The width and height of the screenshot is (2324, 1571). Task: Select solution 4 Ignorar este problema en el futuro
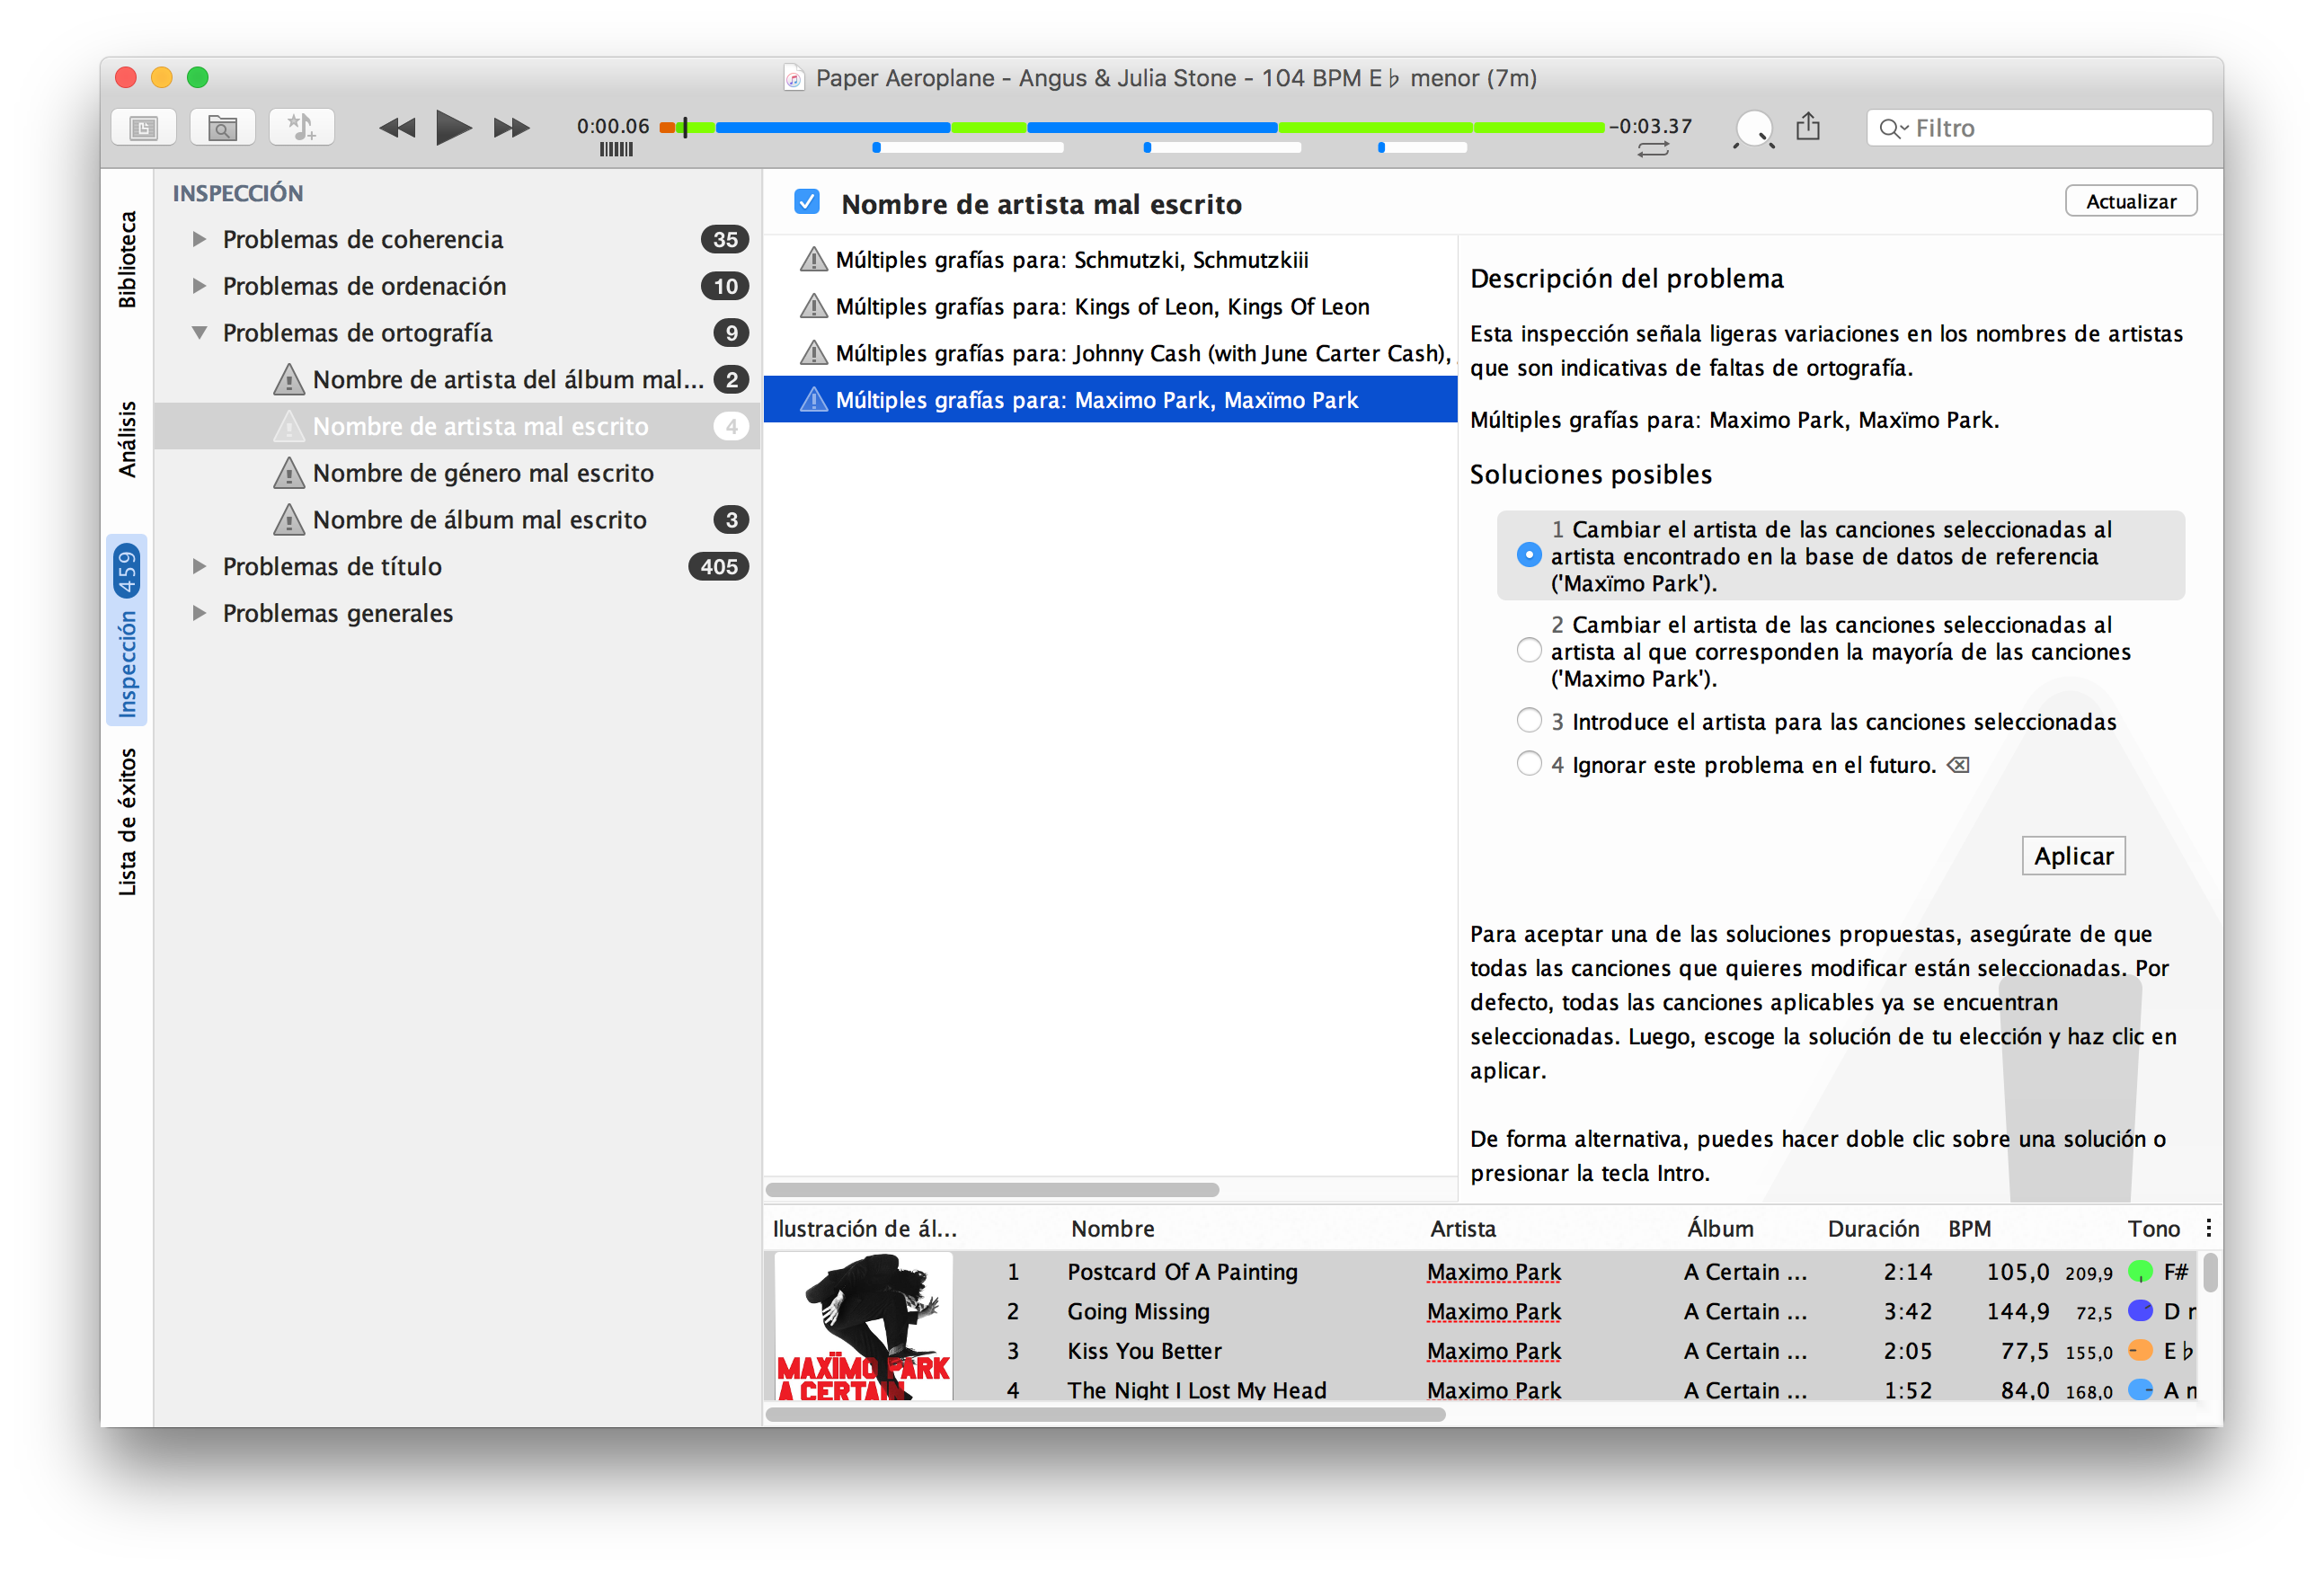coord(1529,764)
